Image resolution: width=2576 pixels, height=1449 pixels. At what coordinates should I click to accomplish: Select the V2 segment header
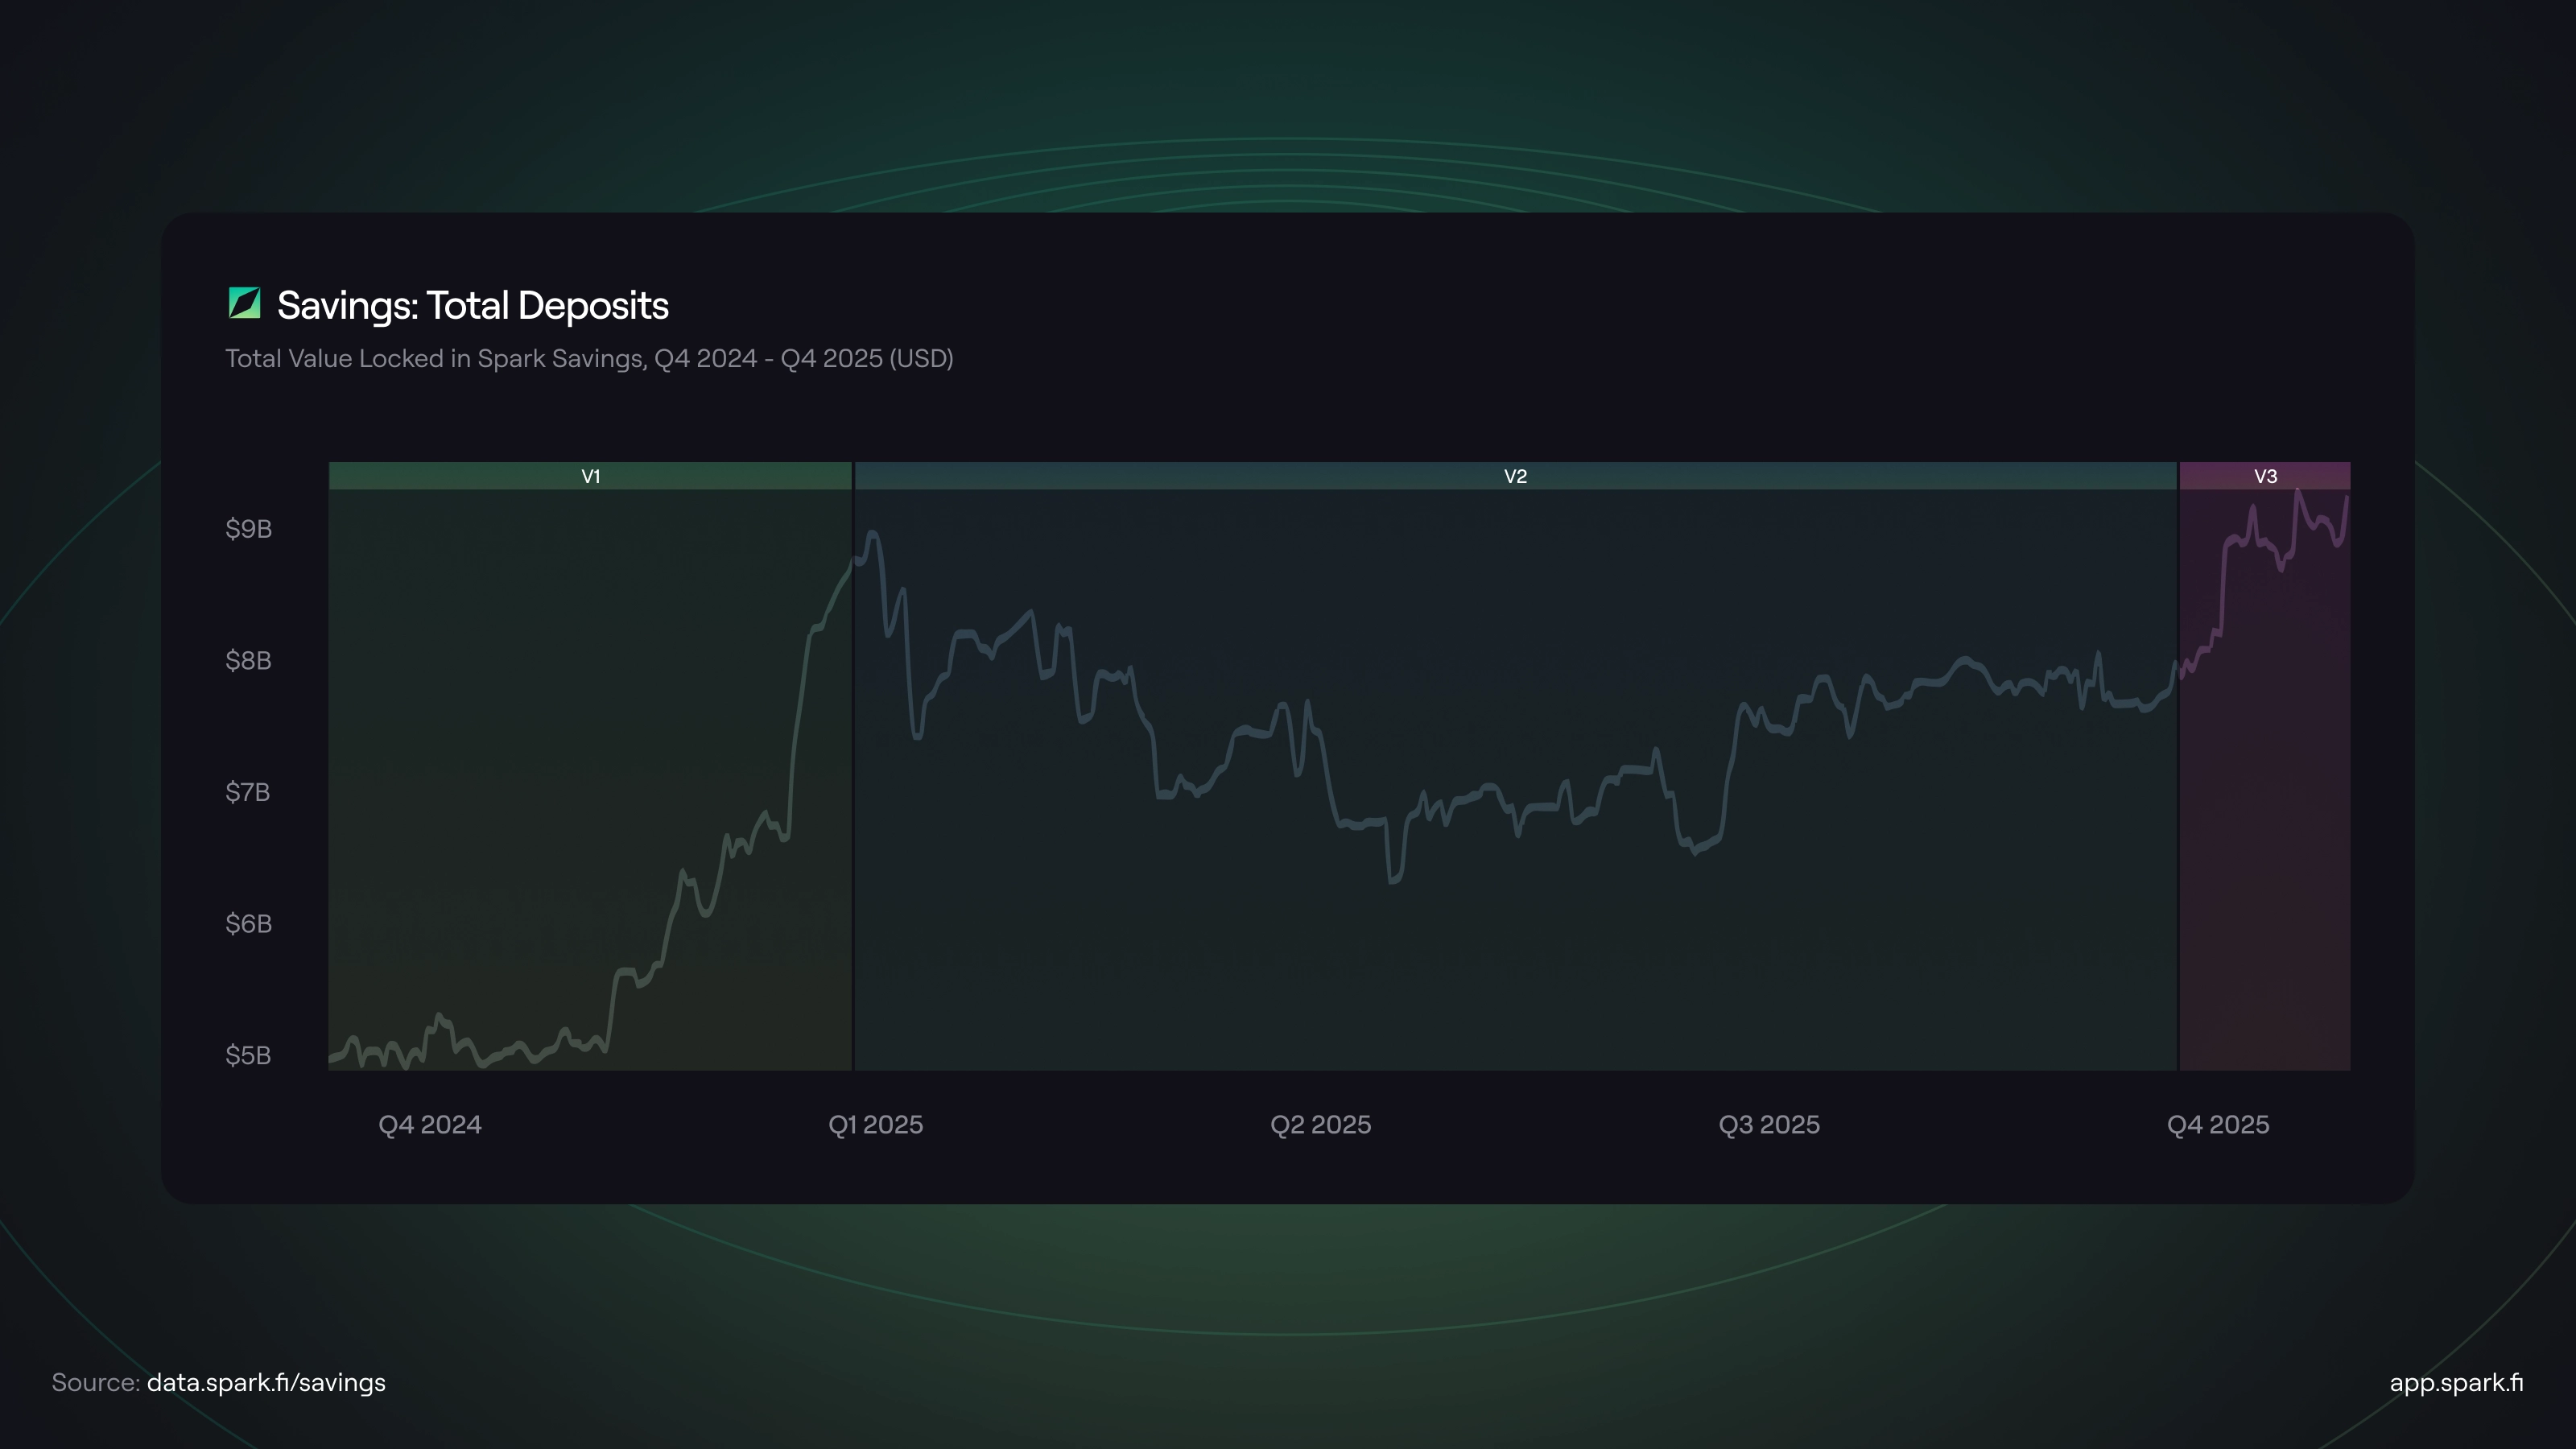1515,476
